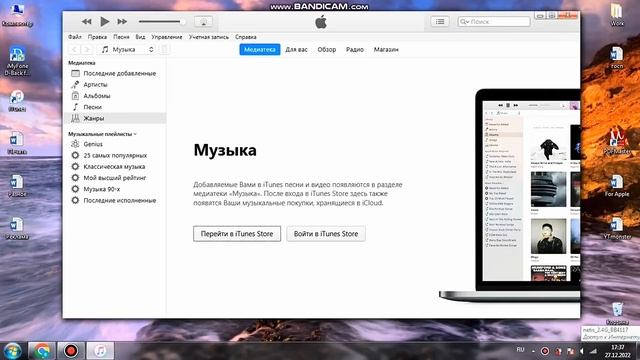Click the network signal tray icon
Screen dimensions: 640x360
point(593,351)
